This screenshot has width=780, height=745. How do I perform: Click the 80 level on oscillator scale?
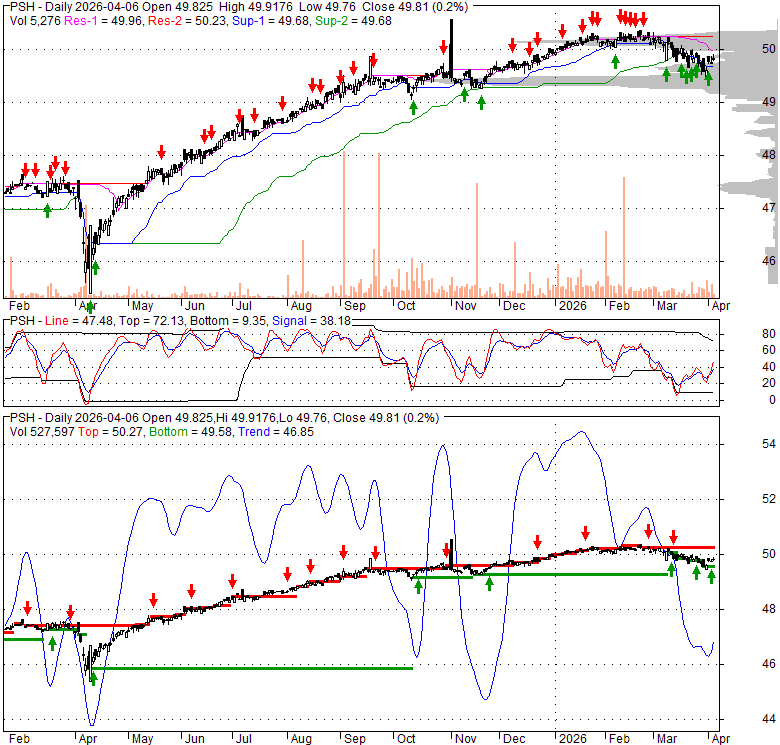740,334
